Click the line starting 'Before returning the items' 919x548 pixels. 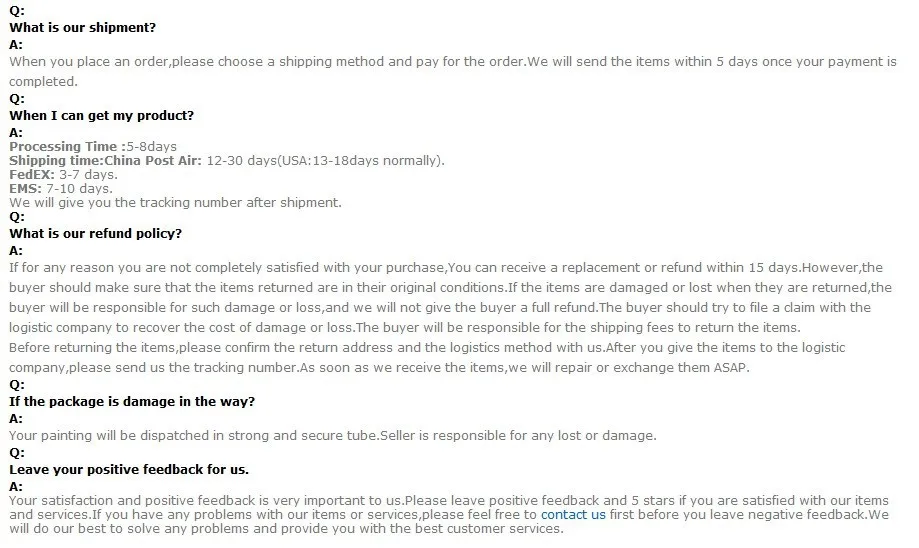tap(427, 348)
